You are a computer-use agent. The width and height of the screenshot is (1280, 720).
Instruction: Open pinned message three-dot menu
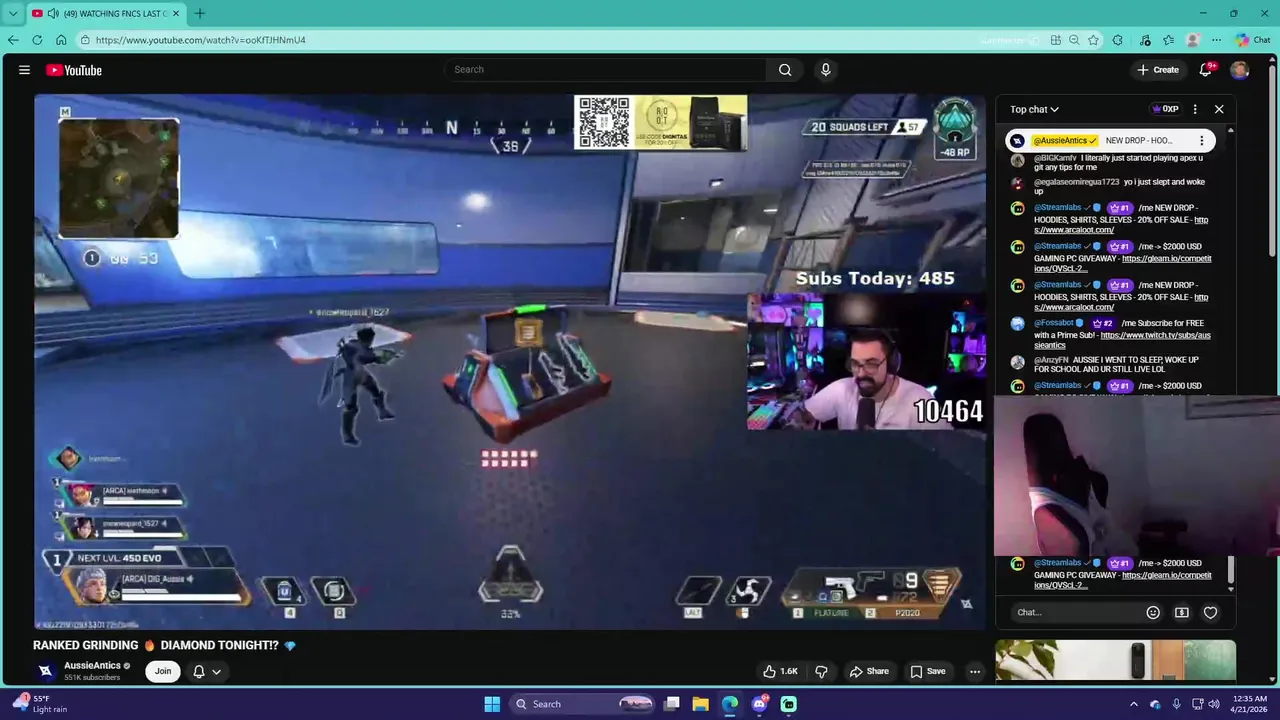click(1201, 141)
